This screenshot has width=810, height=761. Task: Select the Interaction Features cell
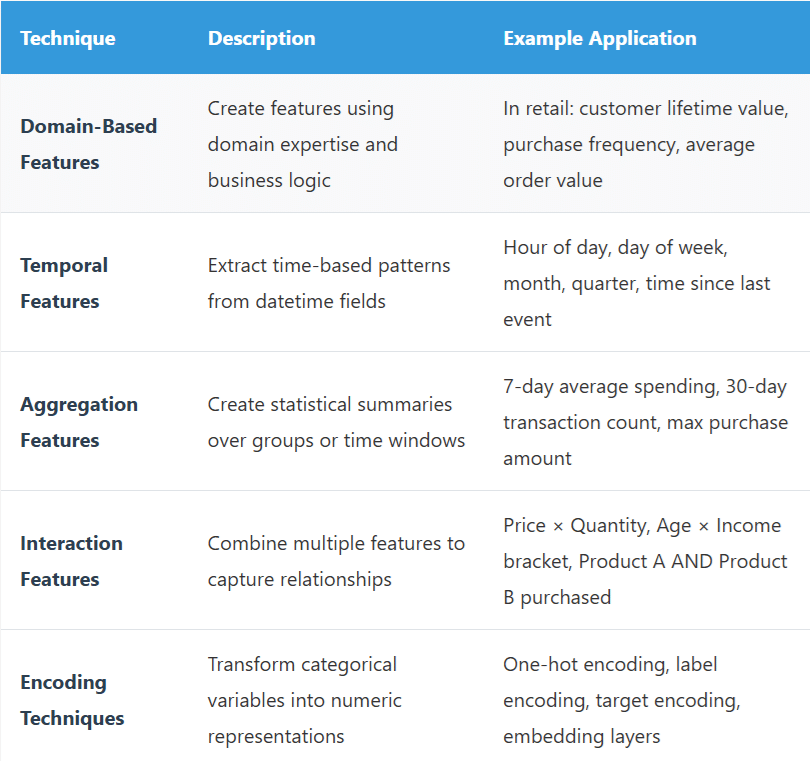(72, 561)
